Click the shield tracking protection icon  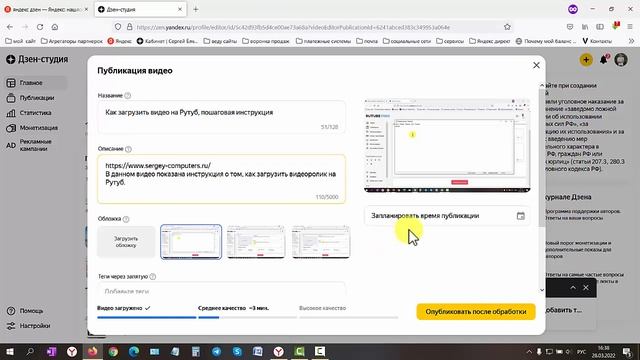[118, 27]
